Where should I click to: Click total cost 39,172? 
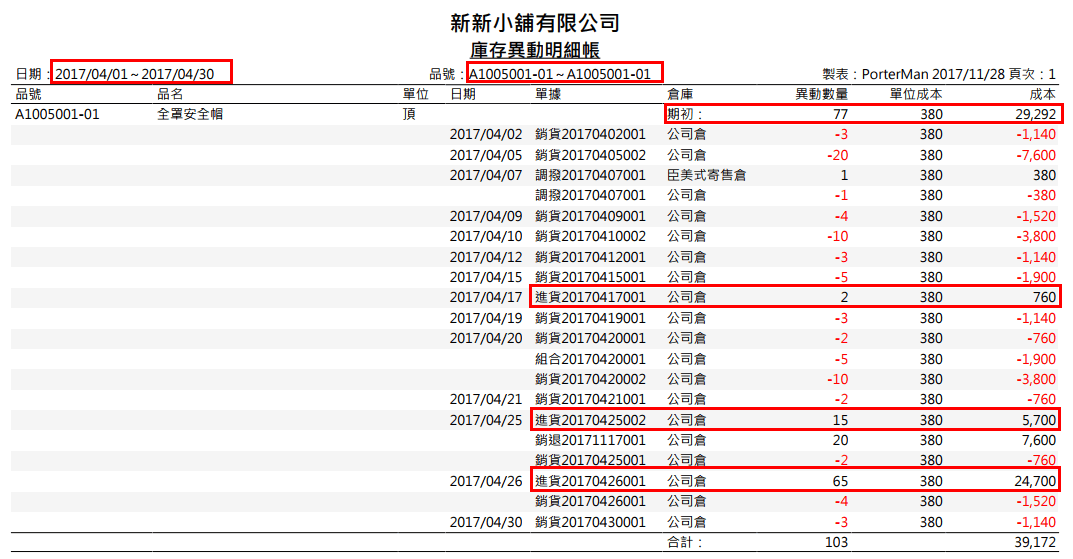1035,543
